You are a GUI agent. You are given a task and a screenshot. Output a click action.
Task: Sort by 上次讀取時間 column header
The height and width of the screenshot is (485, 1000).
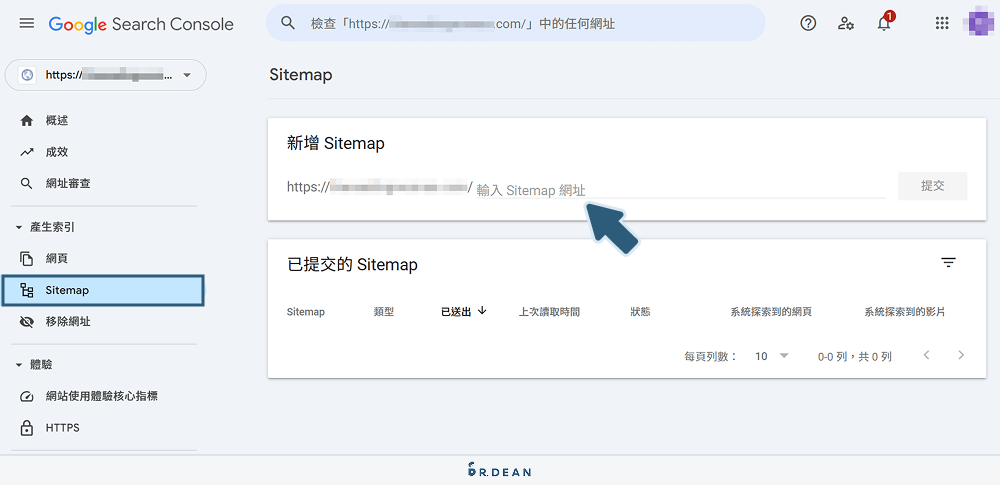(549, 312)
